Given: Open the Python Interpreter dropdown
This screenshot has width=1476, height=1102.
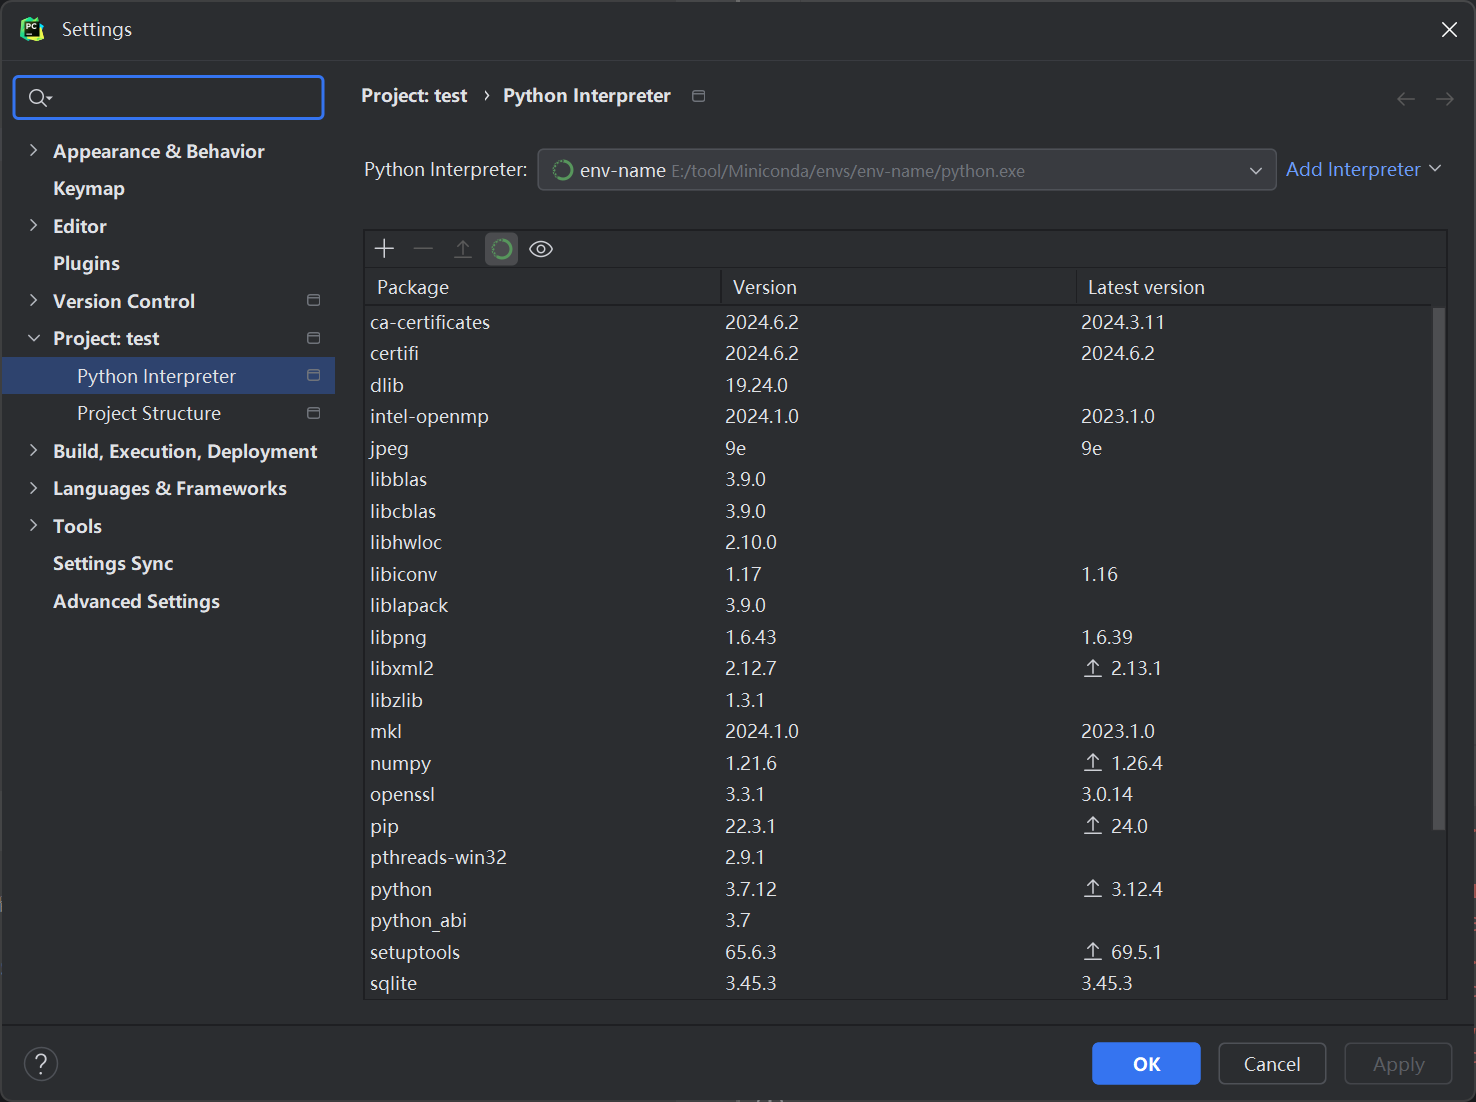Looking at the screenshot, I should pos(907,170).
